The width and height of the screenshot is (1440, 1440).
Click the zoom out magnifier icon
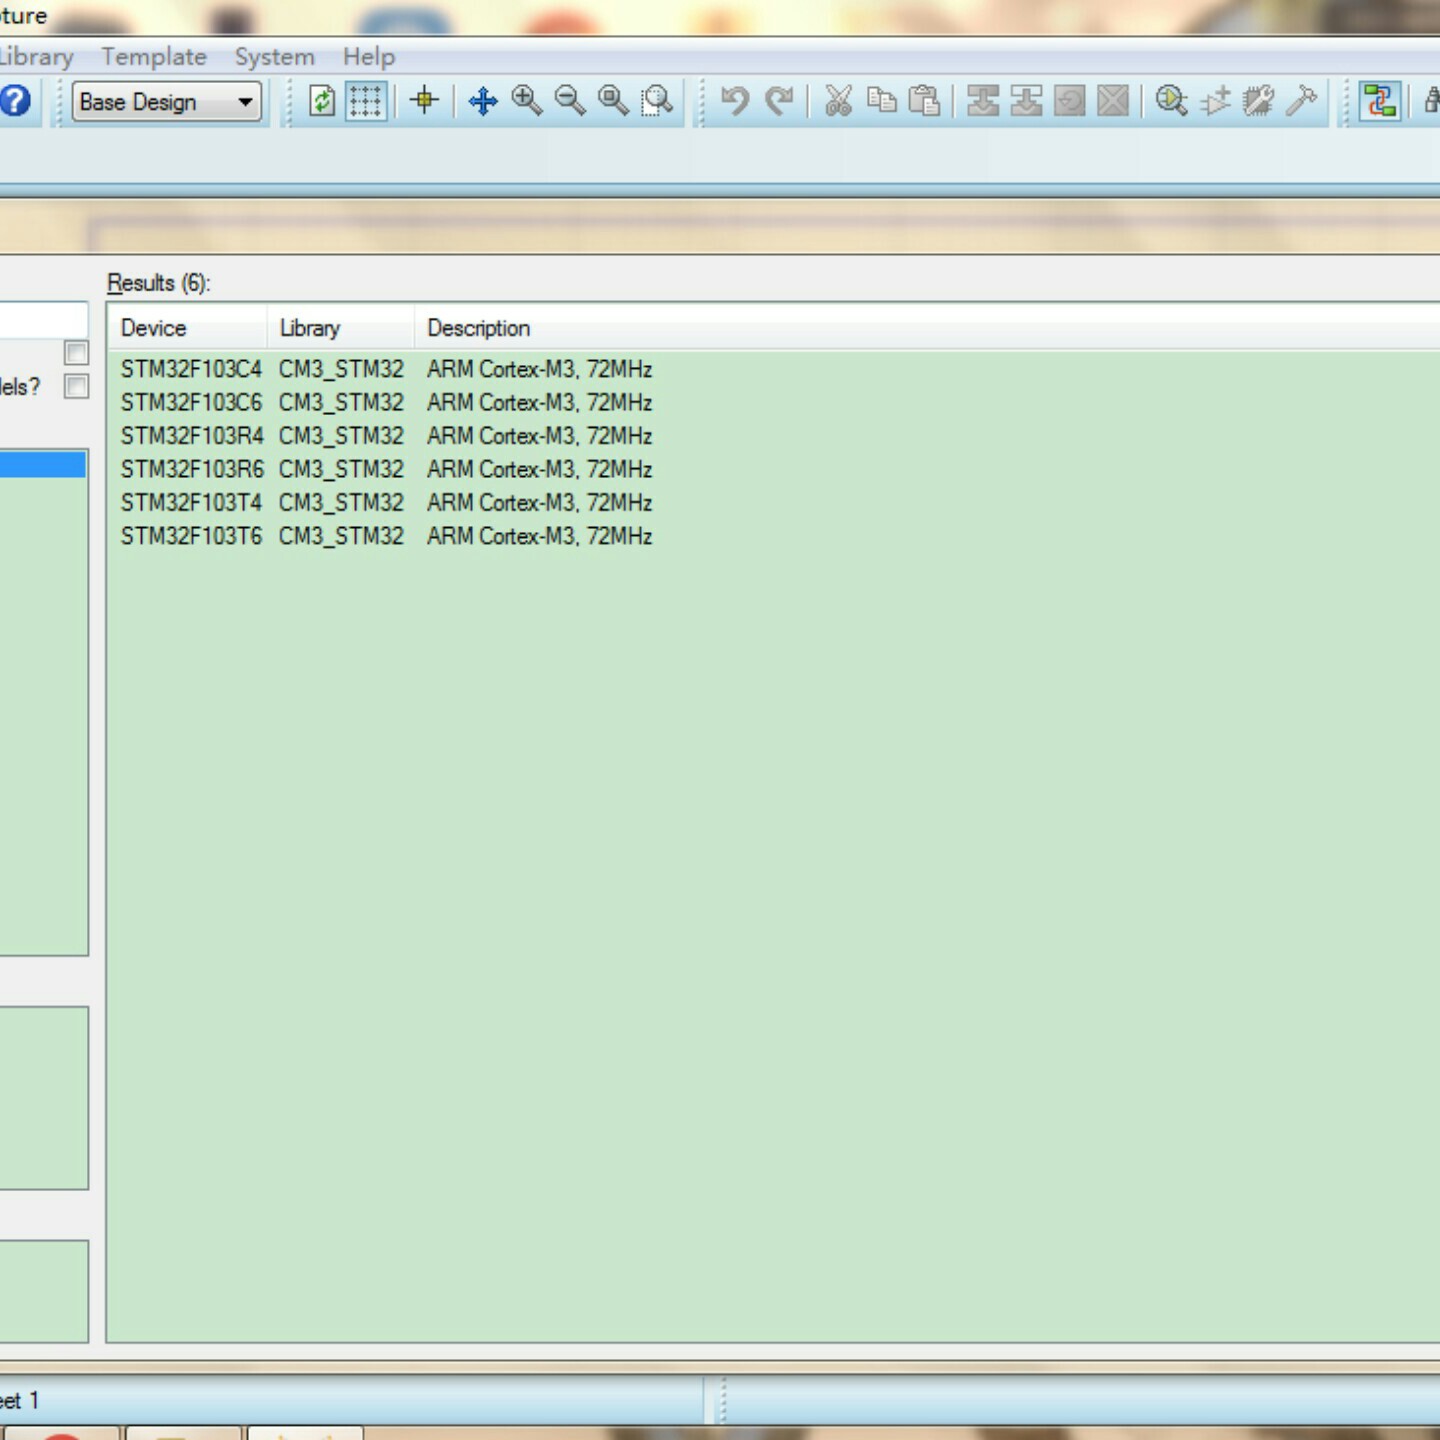569,101
